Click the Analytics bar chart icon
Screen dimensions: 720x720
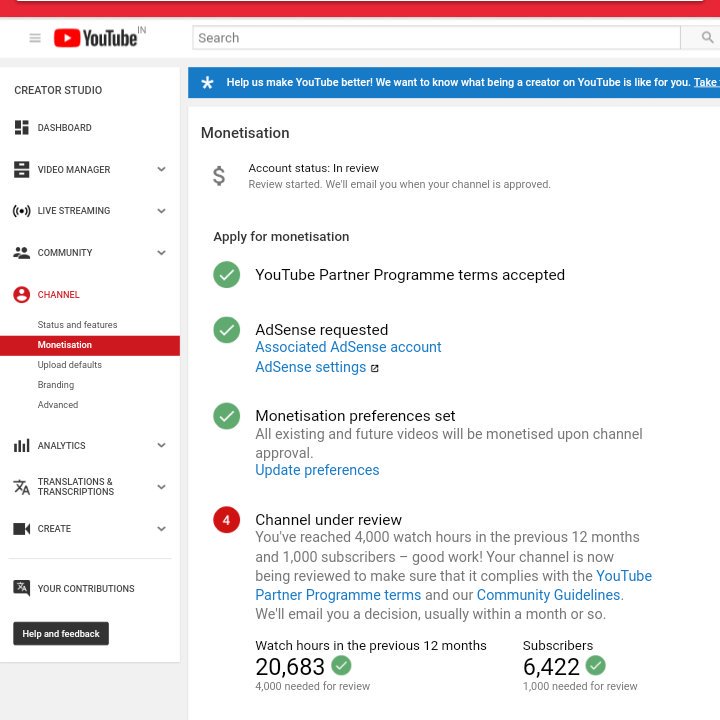[x=21, y=445]
